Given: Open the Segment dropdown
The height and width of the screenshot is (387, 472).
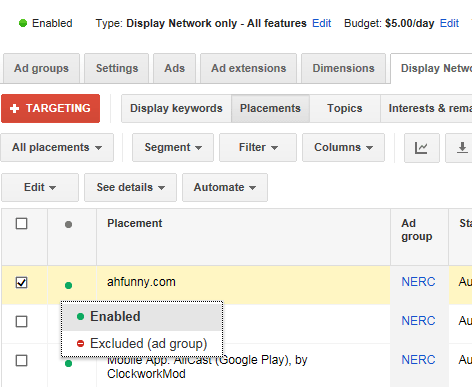Looking at the screenshot, I should point(173,148).
